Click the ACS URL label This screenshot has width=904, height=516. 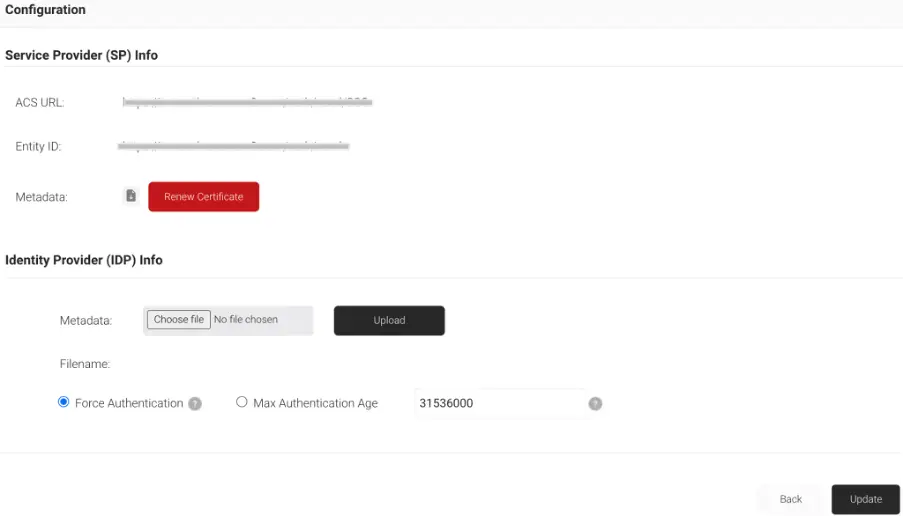pyautogui.click(x=40, y=103)
